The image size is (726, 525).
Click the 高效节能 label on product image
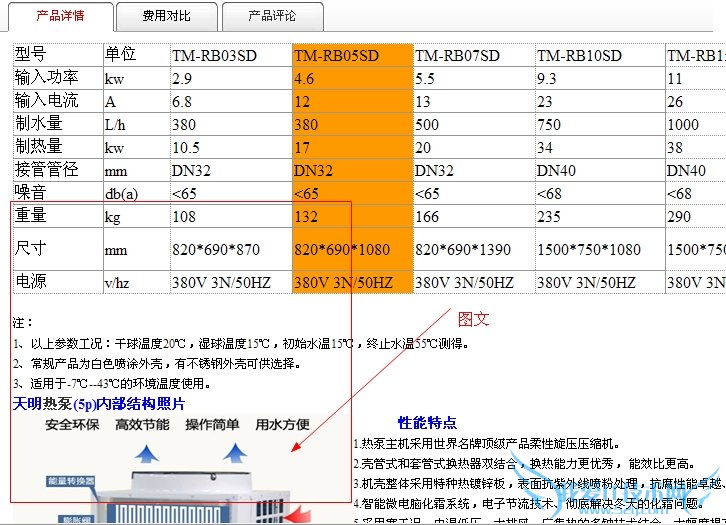click(x=143, y=425)
